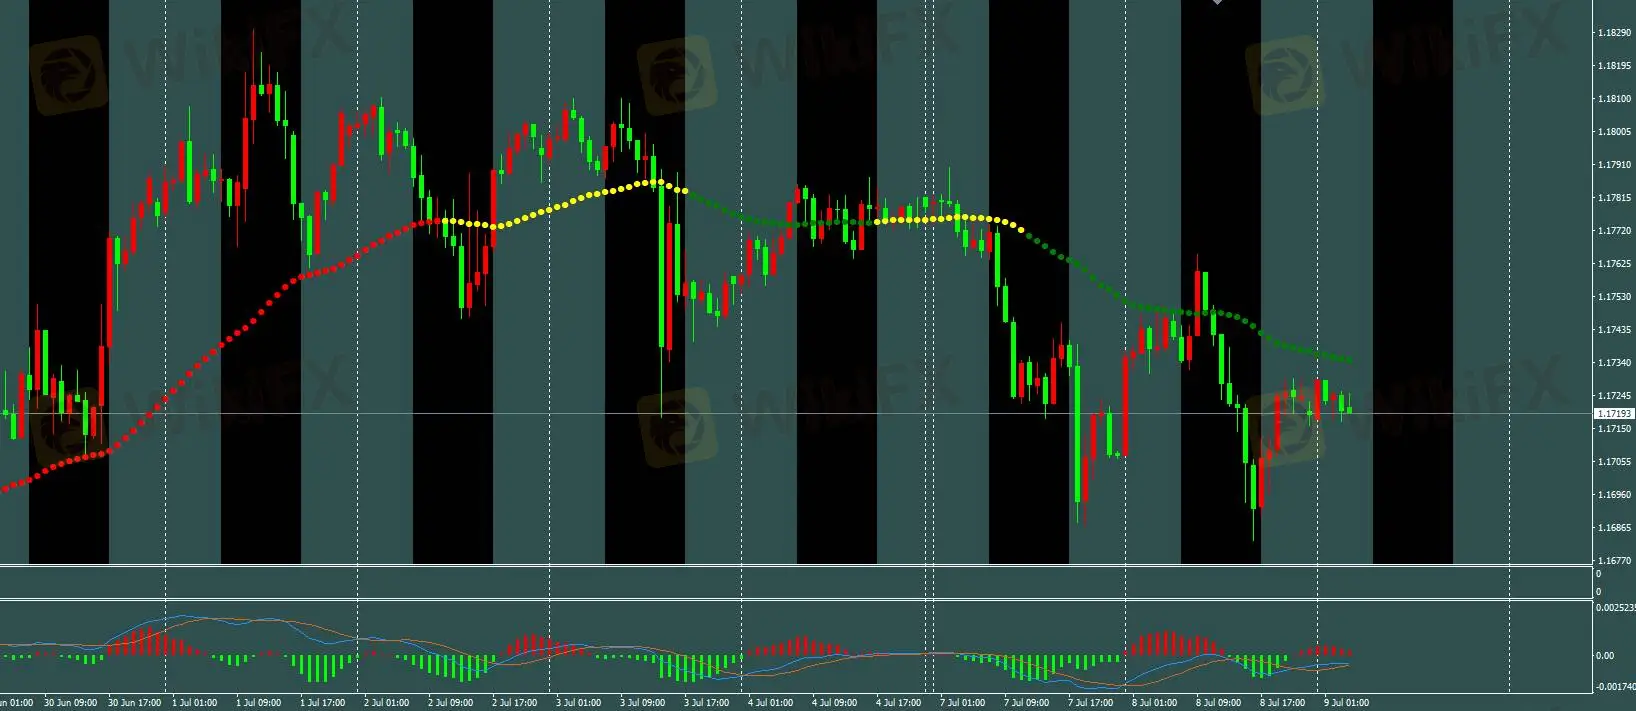Click the 4 Jul 17:00 time label
The height and width of the screenshot is (711, 1636).
tap(898, 703)
